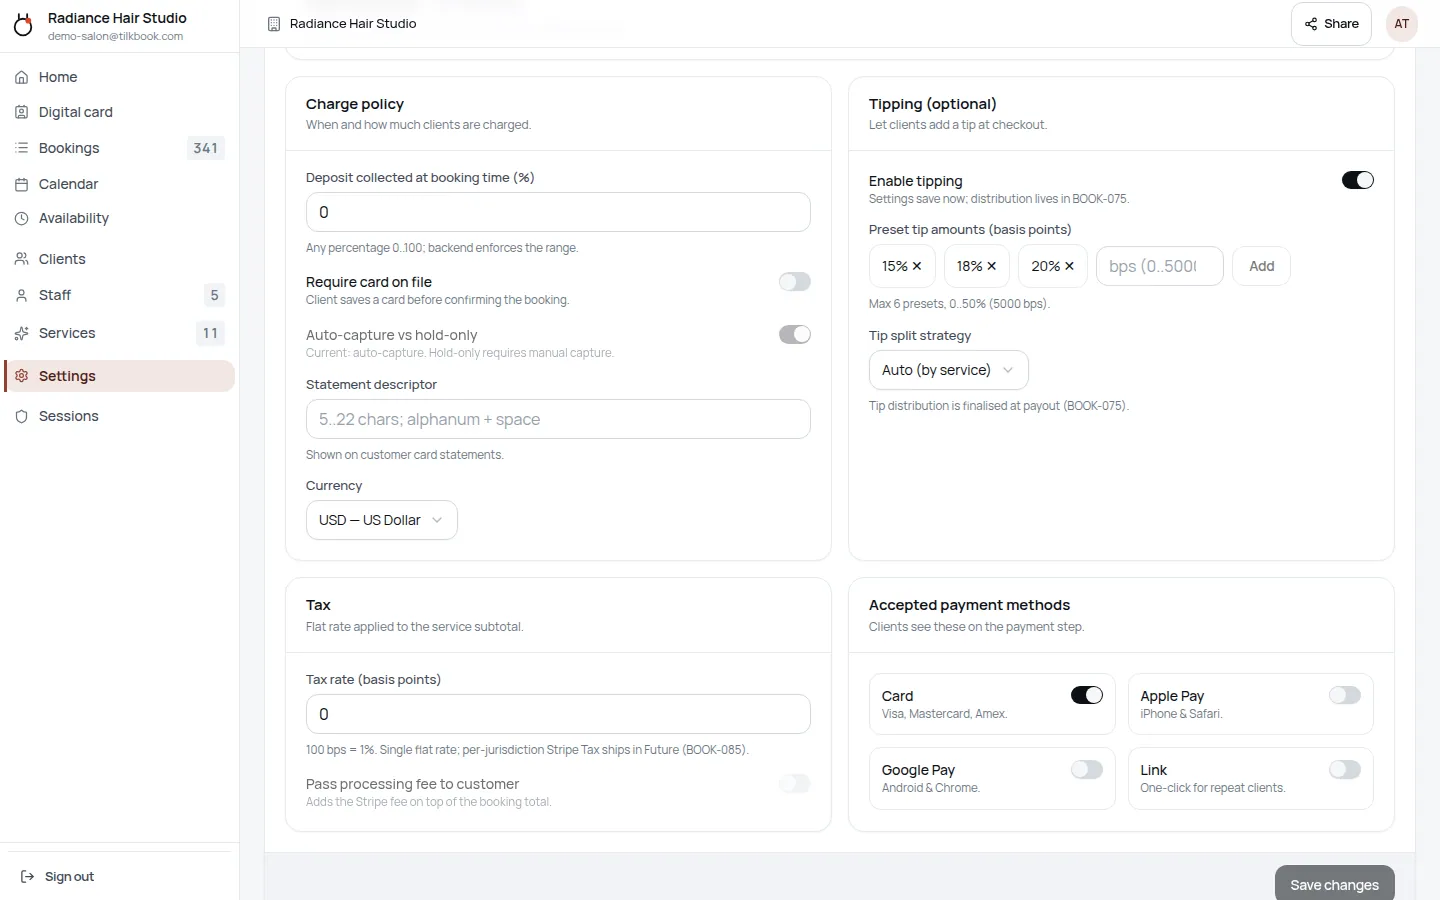Open the Tip split strategy dropdown
This screenshot has height=900, width=1440.
point(948,370)
